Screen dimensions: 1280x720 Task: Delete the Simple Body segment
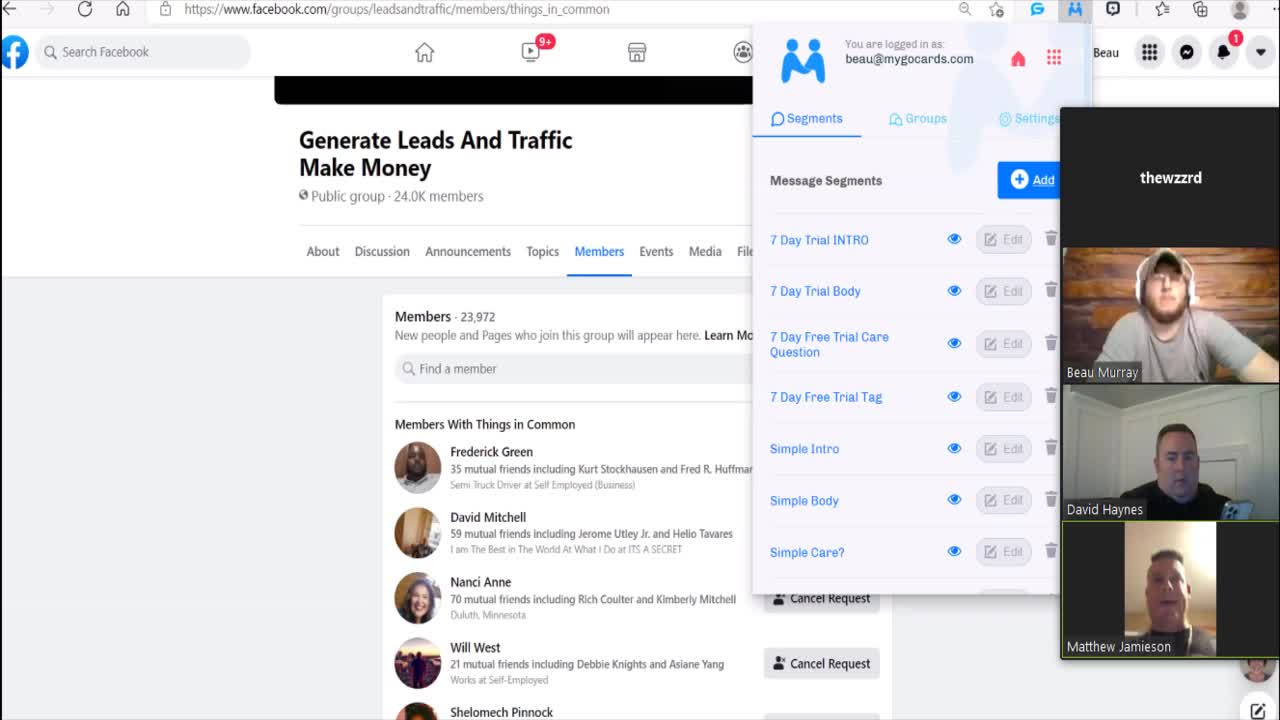(1051, 499)
